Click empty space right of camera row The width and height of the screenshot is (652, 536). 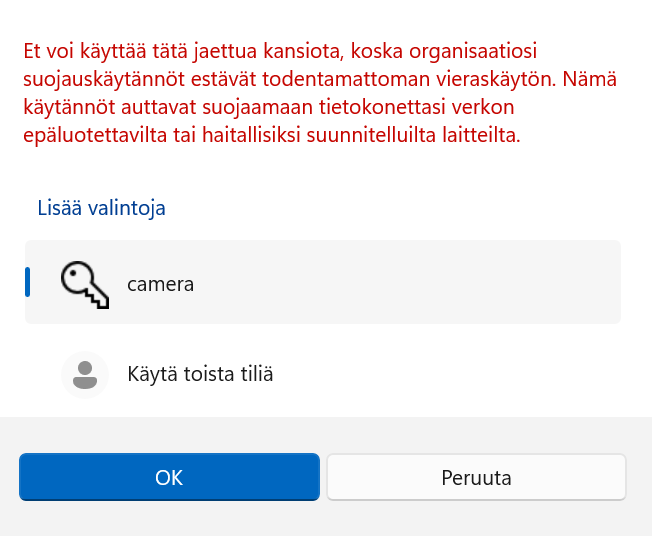point(450,283)
